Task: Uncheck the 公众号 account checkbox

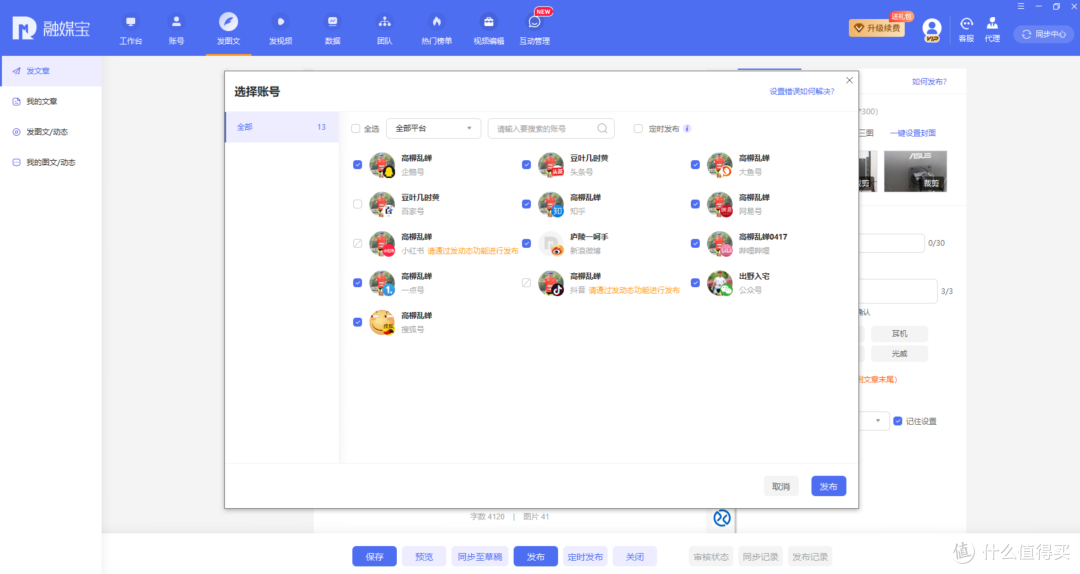Action: [x=695, y=283]
